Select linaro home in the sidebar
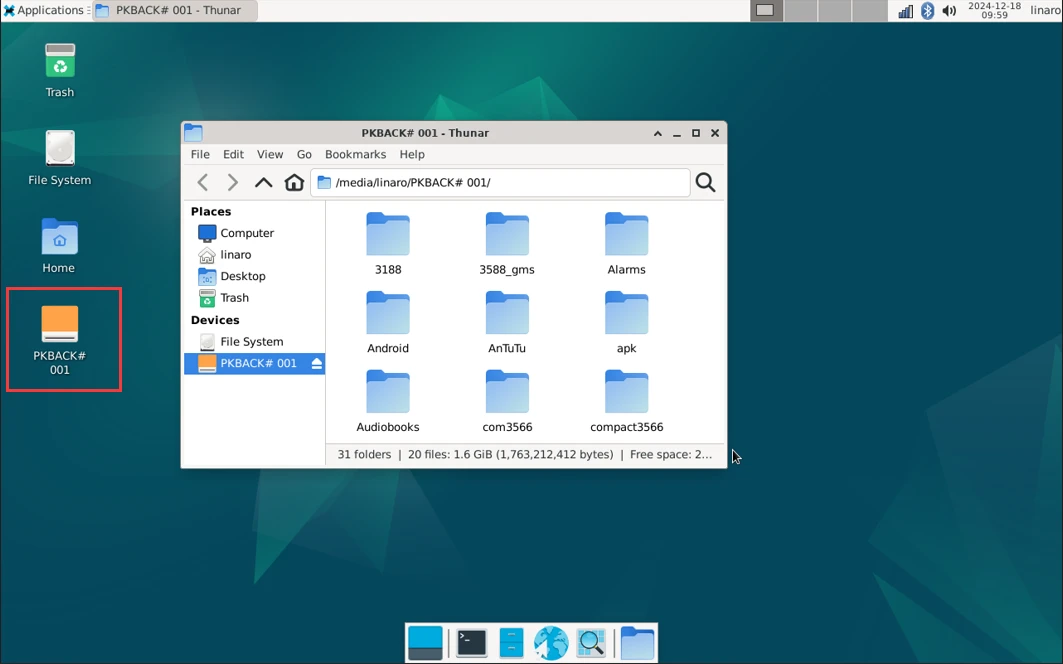 click(x=254, y=254)
